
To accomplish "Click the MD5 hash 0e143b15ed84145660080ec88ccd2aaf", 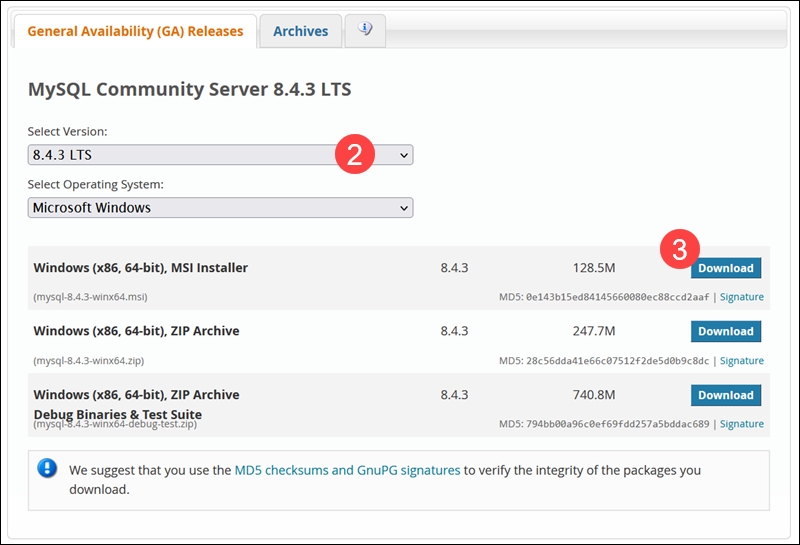I will coord(617,297).
